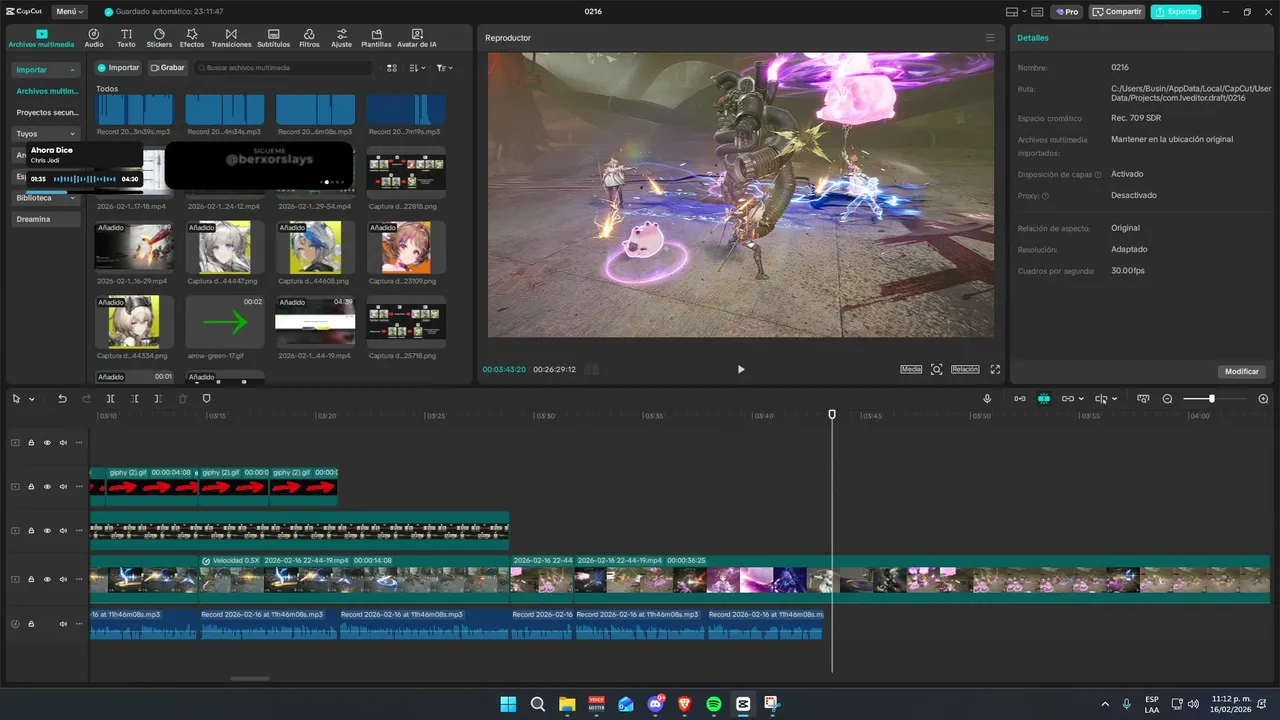Viewport: 1280px width, 720px height.
Task: Open the Stickers tab
Action: point(159,38)
